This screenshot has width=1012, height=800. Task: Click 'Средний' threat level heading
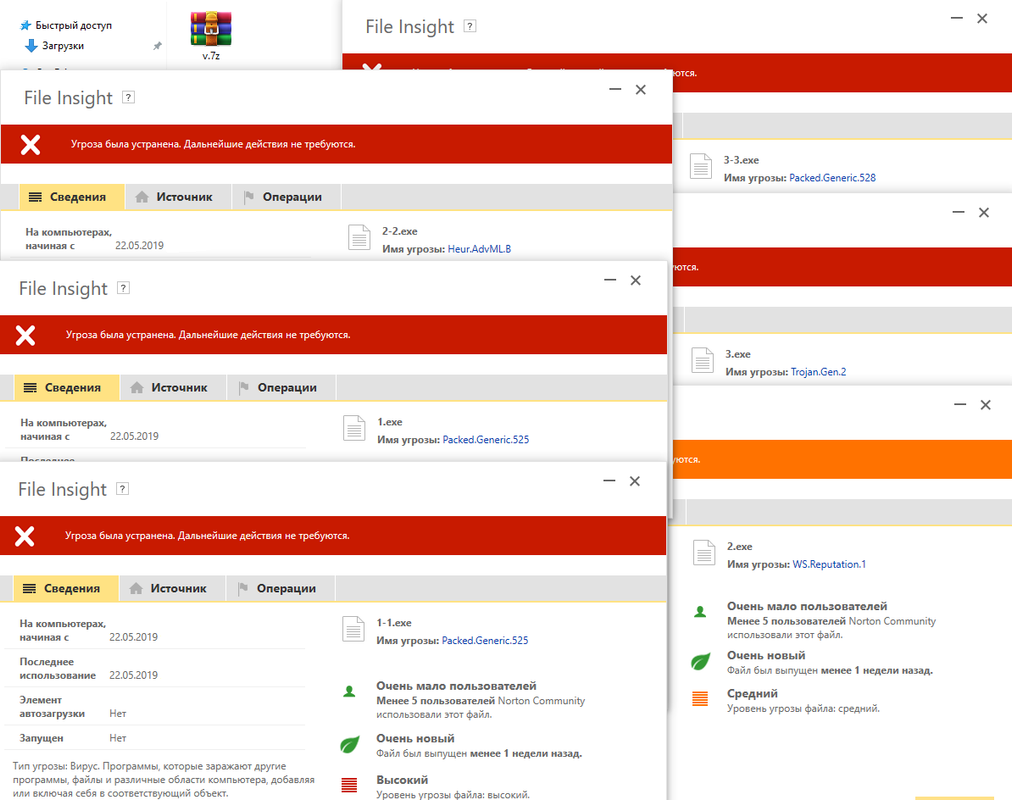coord(753,694)
